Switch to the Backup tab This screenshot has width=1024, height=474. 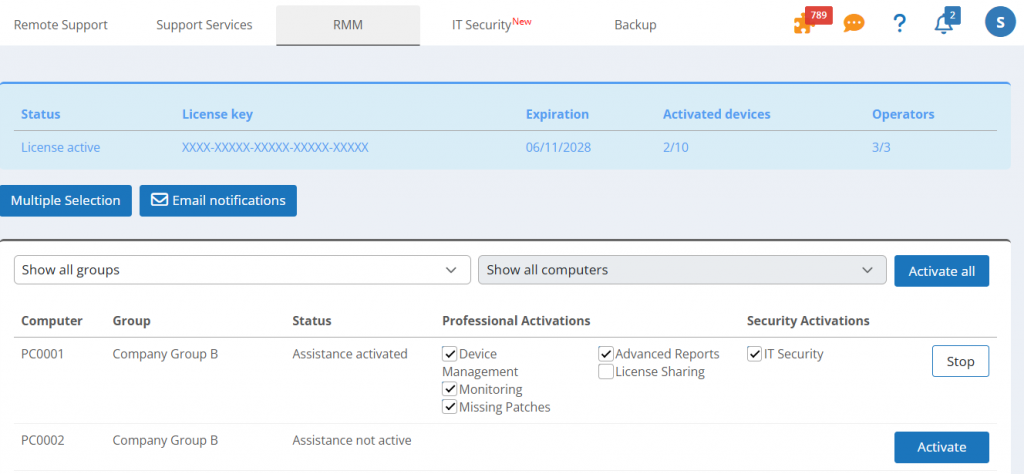click(635, 24)
